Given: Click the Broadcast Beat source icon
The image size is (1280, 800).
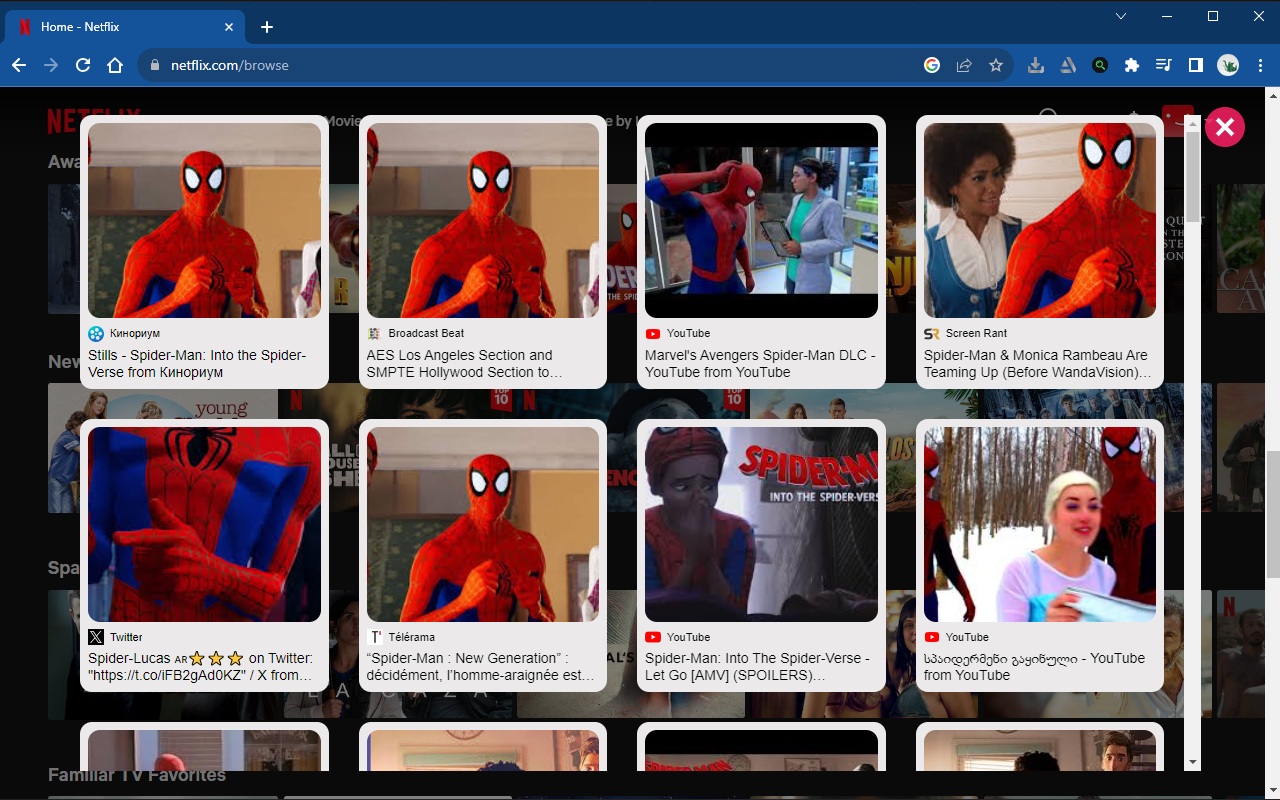Looking at the screenshot, I should [374, 334].
